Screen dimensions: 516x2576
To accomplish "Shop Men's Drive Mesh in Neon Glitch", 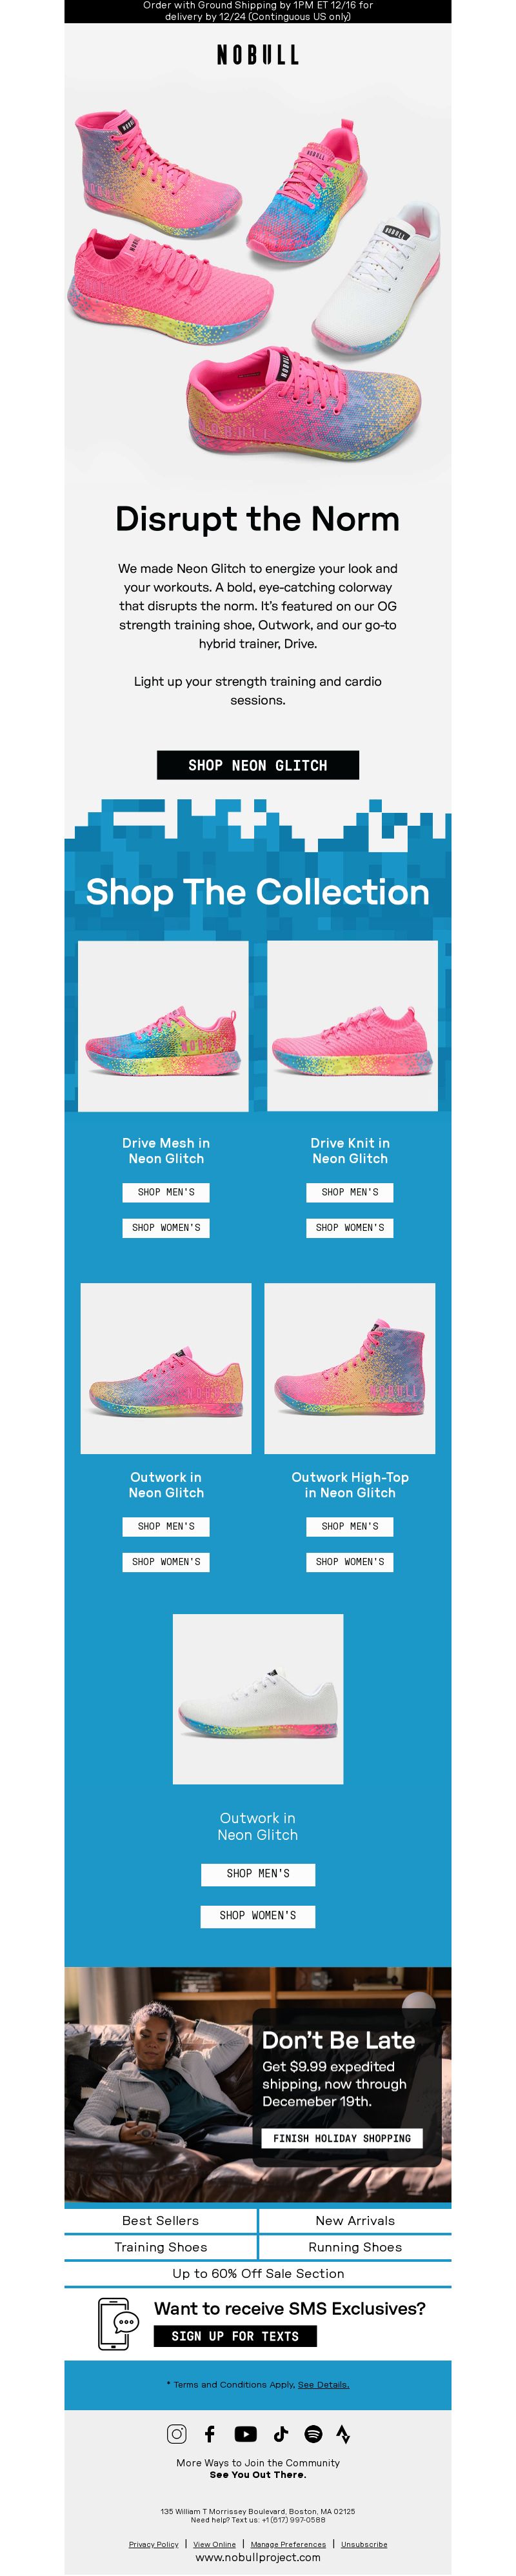I will pyautogui.click(x=166, y=1192).
